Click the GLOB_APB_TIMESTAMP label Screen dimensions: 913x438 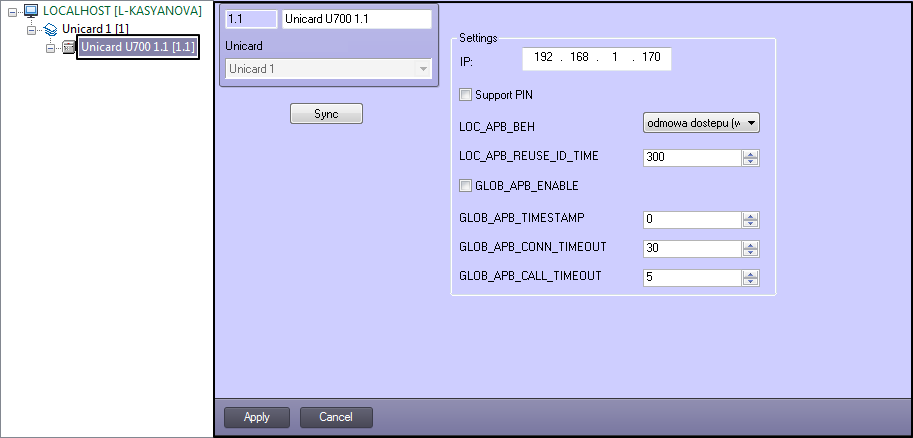click(522, 218)
